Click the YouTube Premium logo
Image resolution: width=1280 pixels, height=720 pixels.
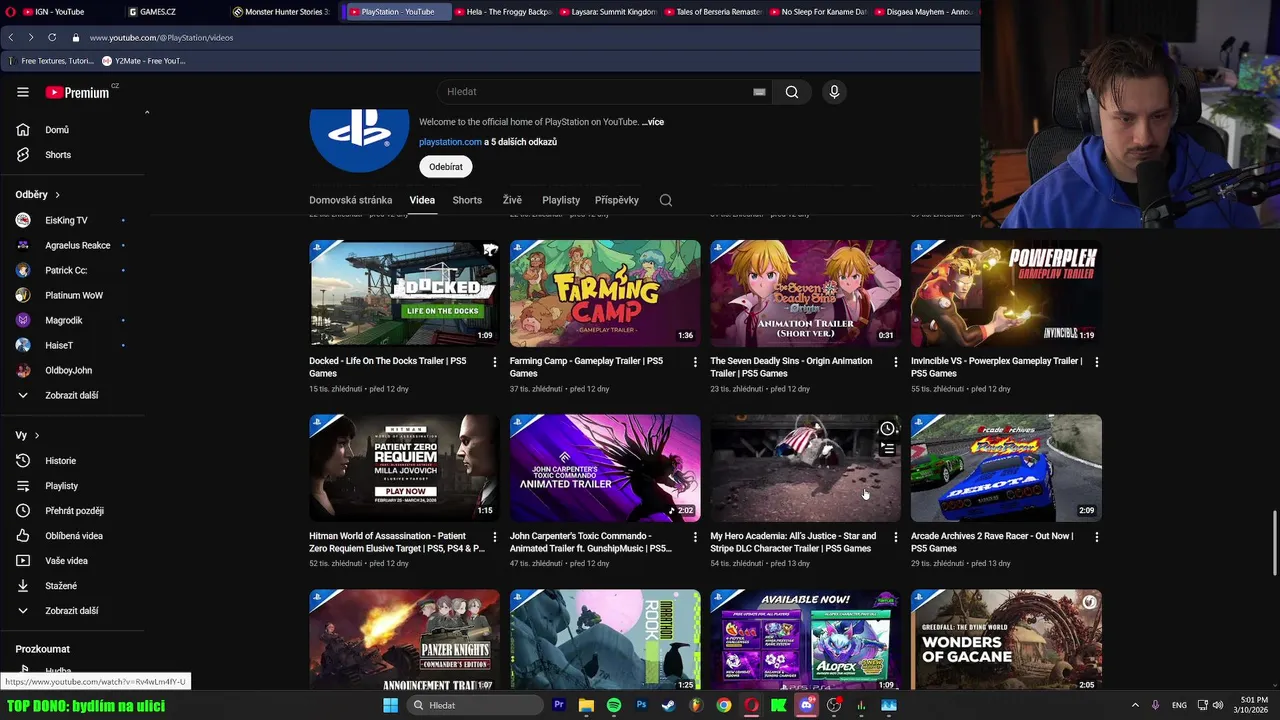click(x=77, y=92)
